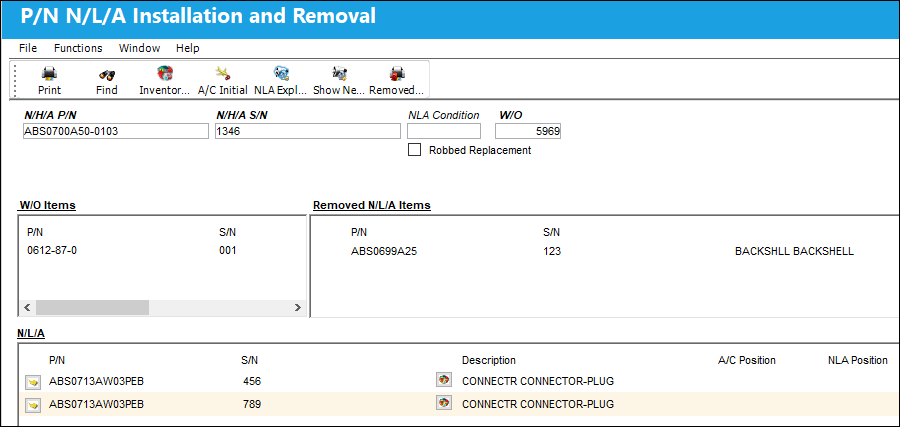Viewport: 900px width, 427px height.
Task: Click W/O Items scrollbar left arrow
Action: click(x=28, y=308)
